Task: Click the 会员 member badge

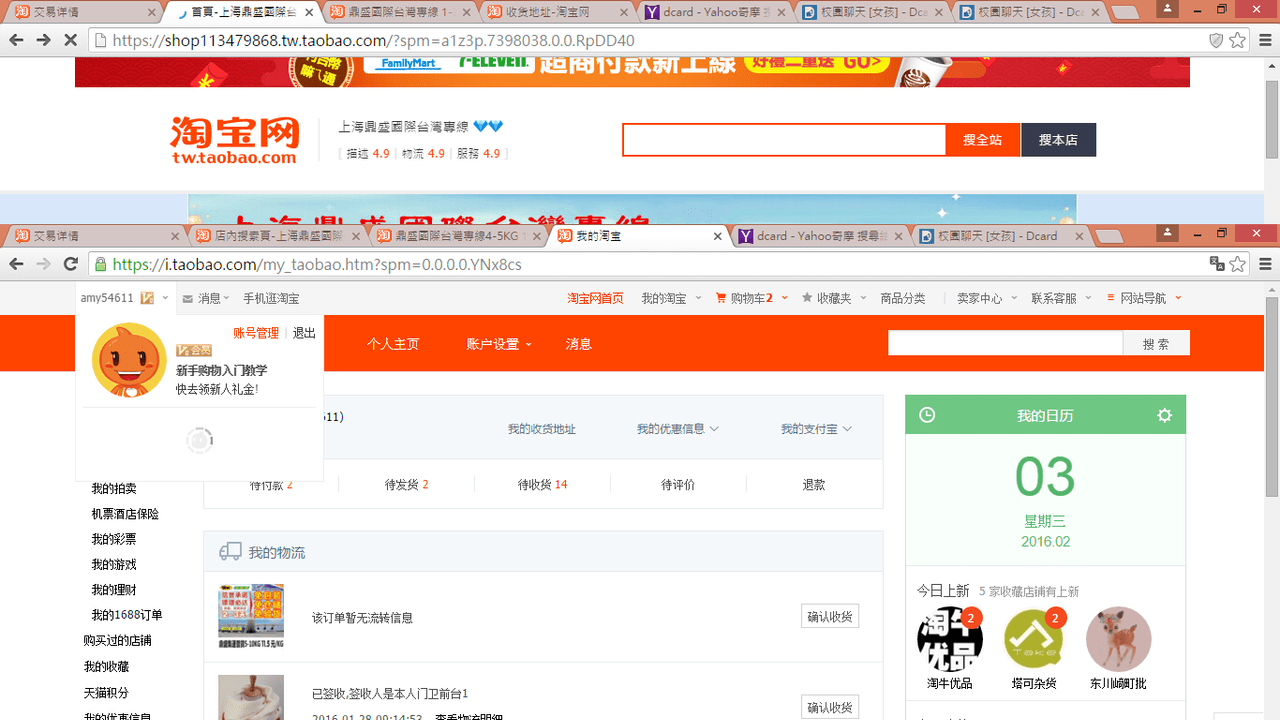Action: 193,351
